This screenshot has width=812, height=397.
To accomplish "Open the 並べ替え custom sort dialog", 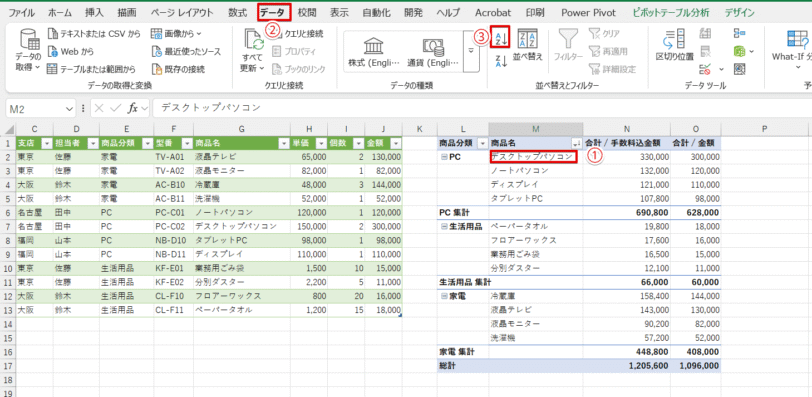I will coord(528,45).
